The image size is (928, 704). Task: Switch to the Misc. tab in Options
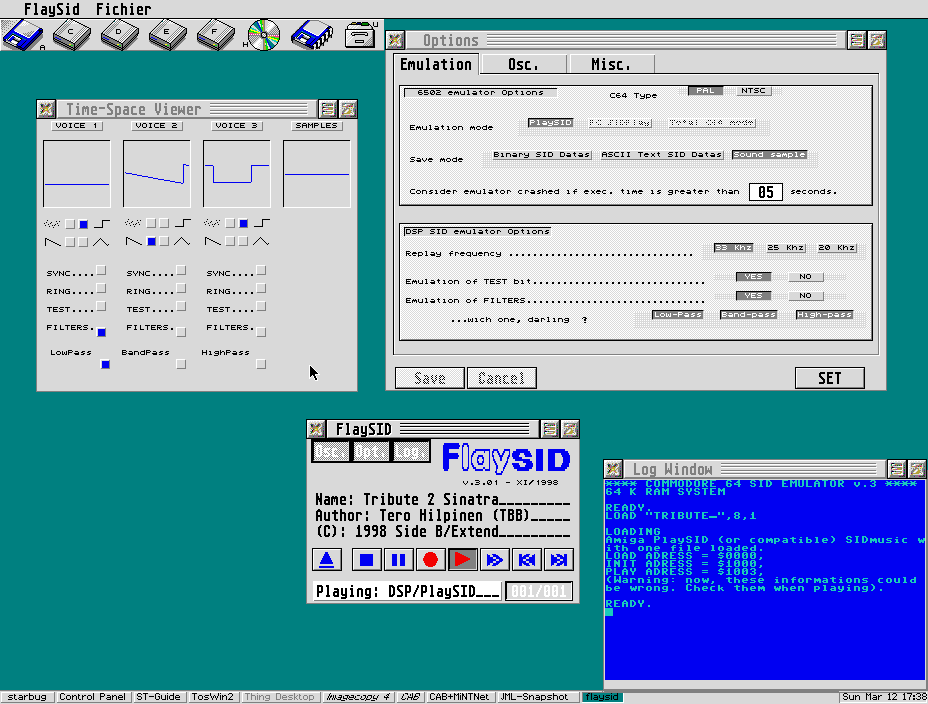click(611, 64)
